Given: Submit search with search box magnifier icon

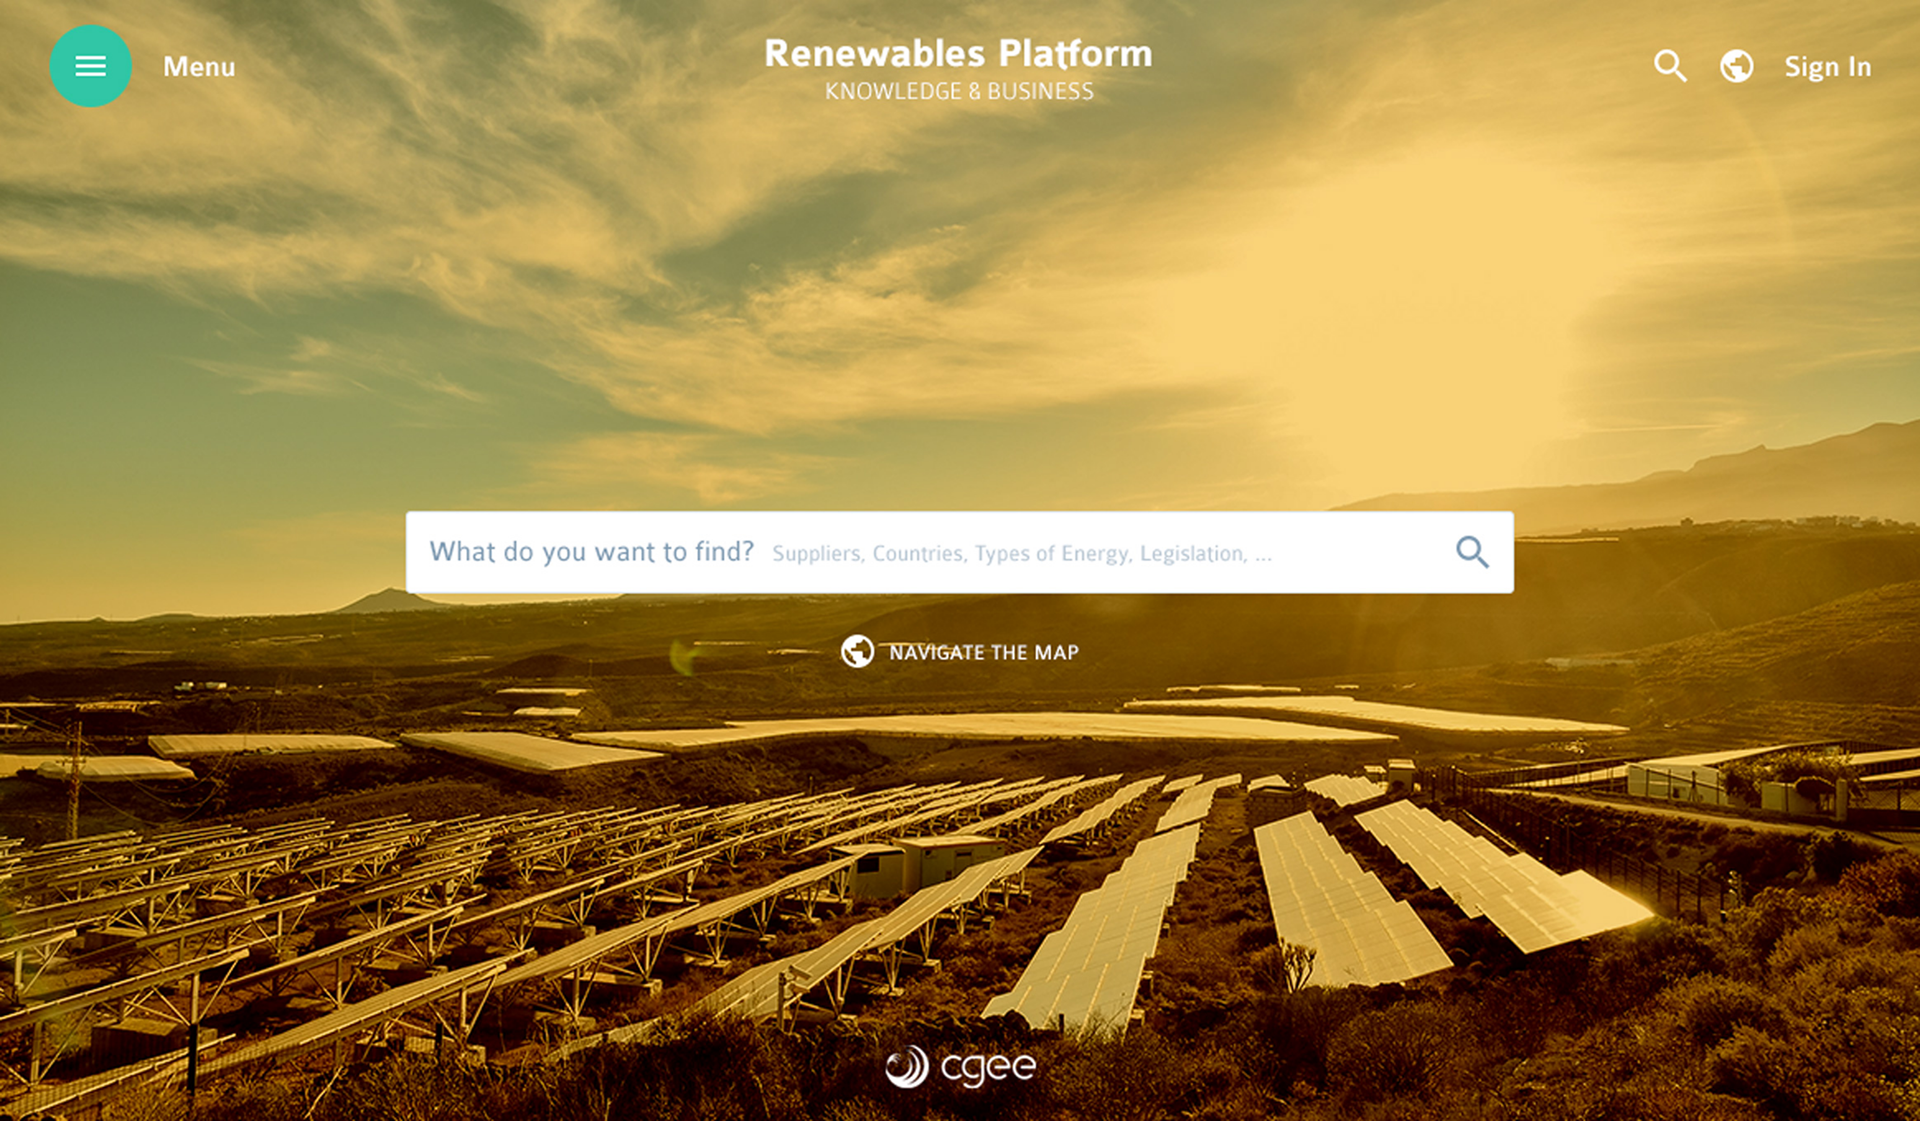Looking at the screenshot, I should tap(1471, 552).
